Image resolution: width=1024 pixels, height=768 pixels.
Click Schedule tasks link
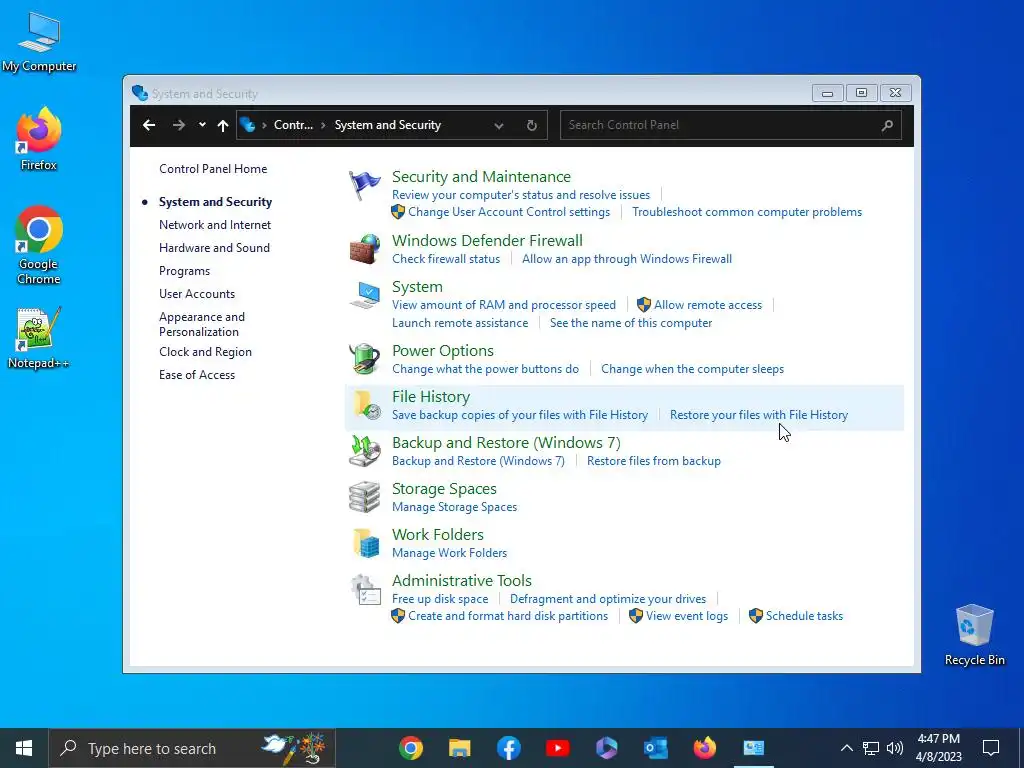click(804, 616)
